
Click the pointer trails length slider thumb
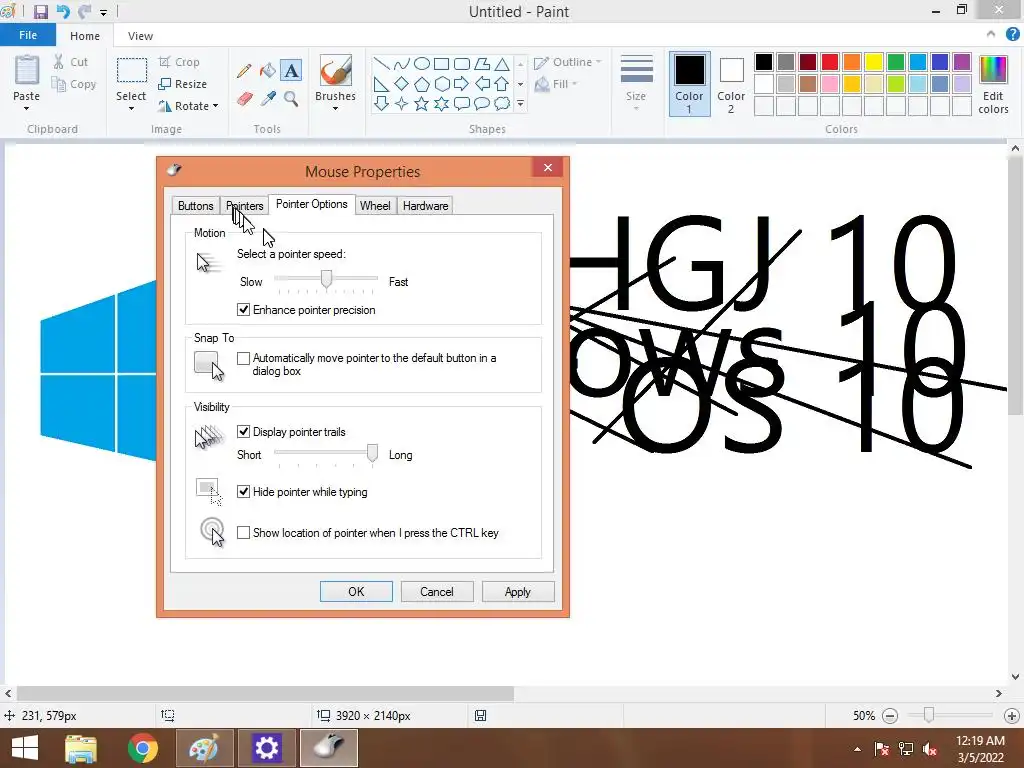372,453
